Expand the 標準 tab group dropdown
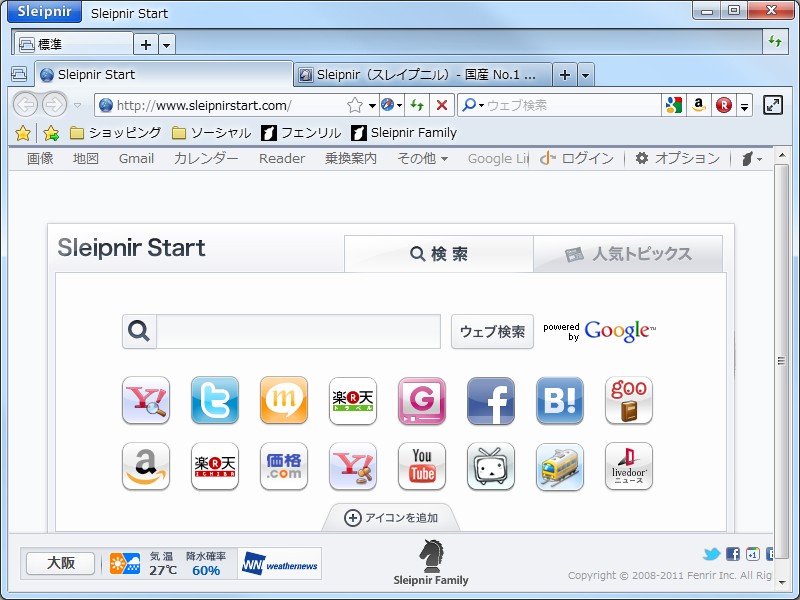Screen dimensions: 800x600 (165, 43)
